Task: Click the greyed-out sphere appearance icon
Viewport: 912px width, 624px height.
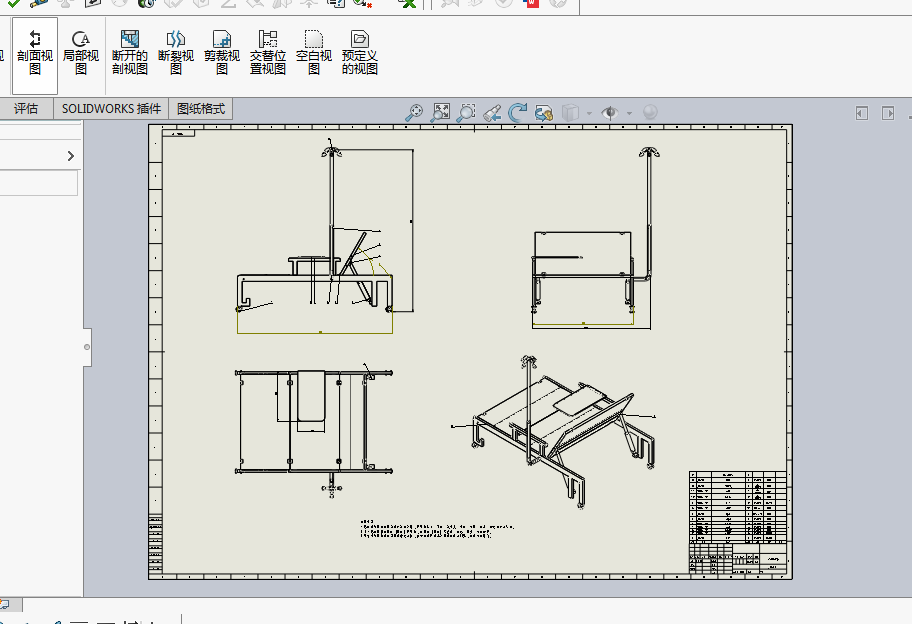Action: pyautogui.click(x=650, y=112)
